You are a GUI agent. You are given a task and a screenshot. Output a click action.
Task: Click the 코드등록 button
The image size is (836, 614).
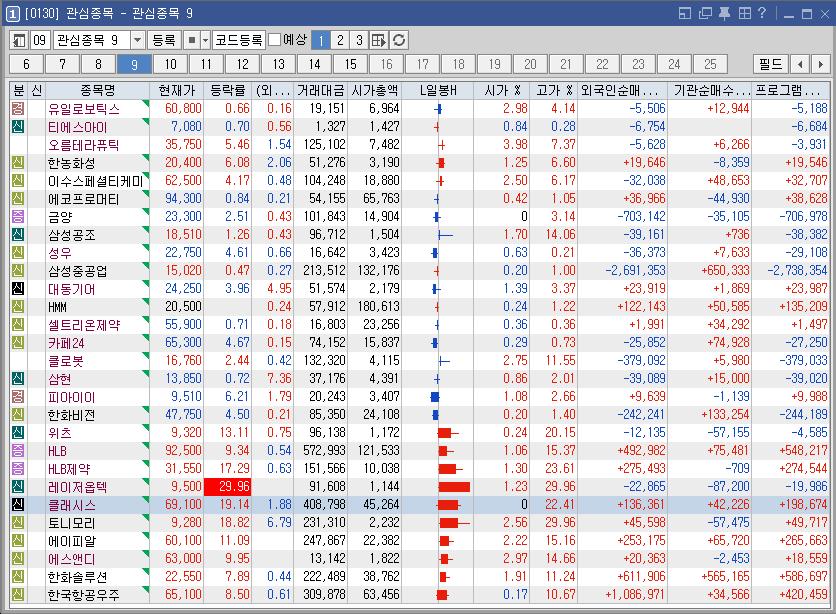pos(239,41)
